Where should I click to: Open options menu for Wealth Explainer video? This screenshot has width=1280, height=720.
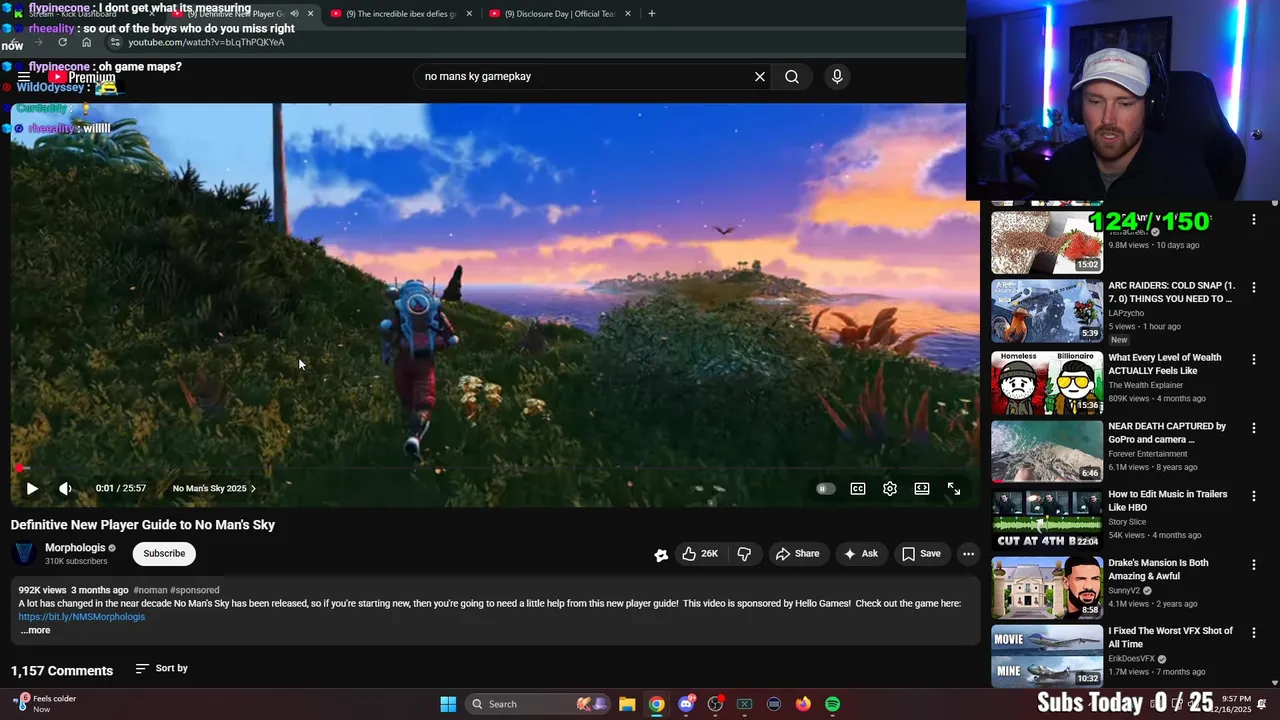coord(1254,360)
